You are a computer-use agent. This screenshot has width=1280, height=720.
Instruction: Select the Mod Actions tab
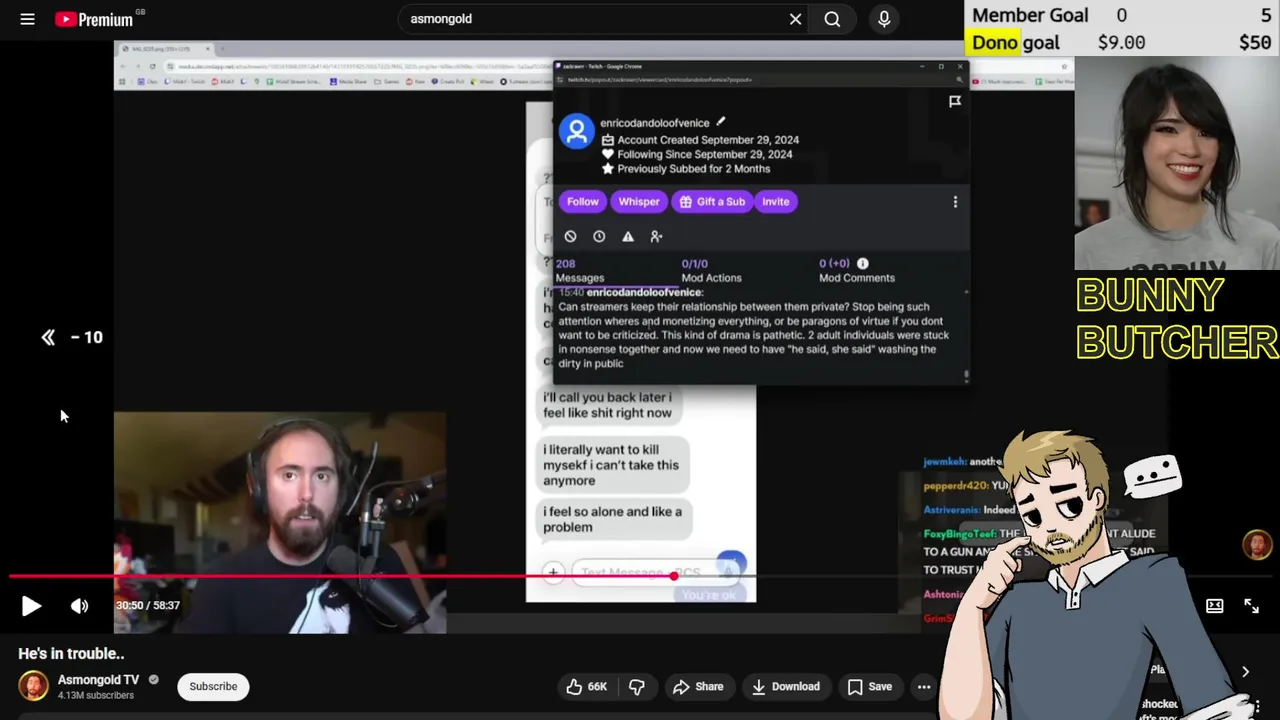coord(711,271)
